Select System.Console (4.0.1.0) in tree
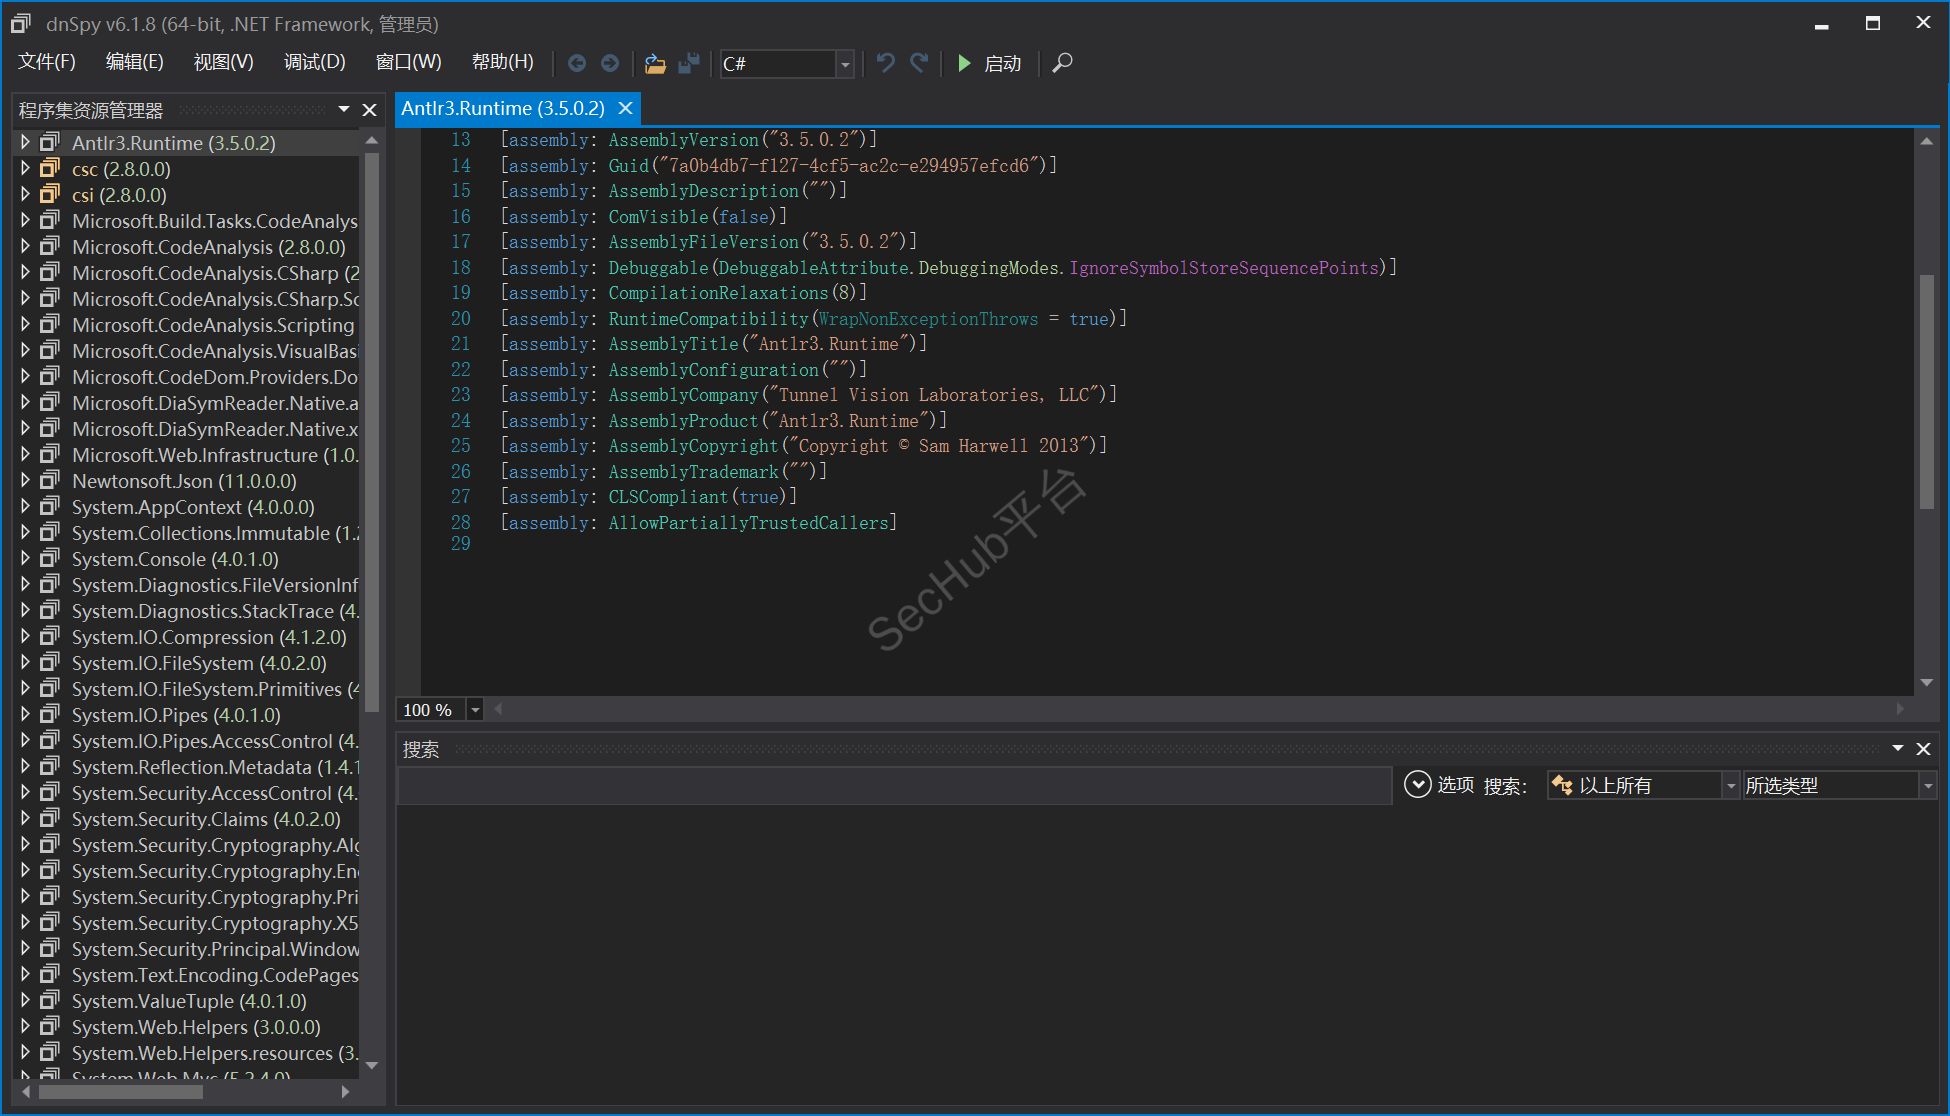Image resolution: width=1950 pixels, height=1116 pixels. click(175, 559)
